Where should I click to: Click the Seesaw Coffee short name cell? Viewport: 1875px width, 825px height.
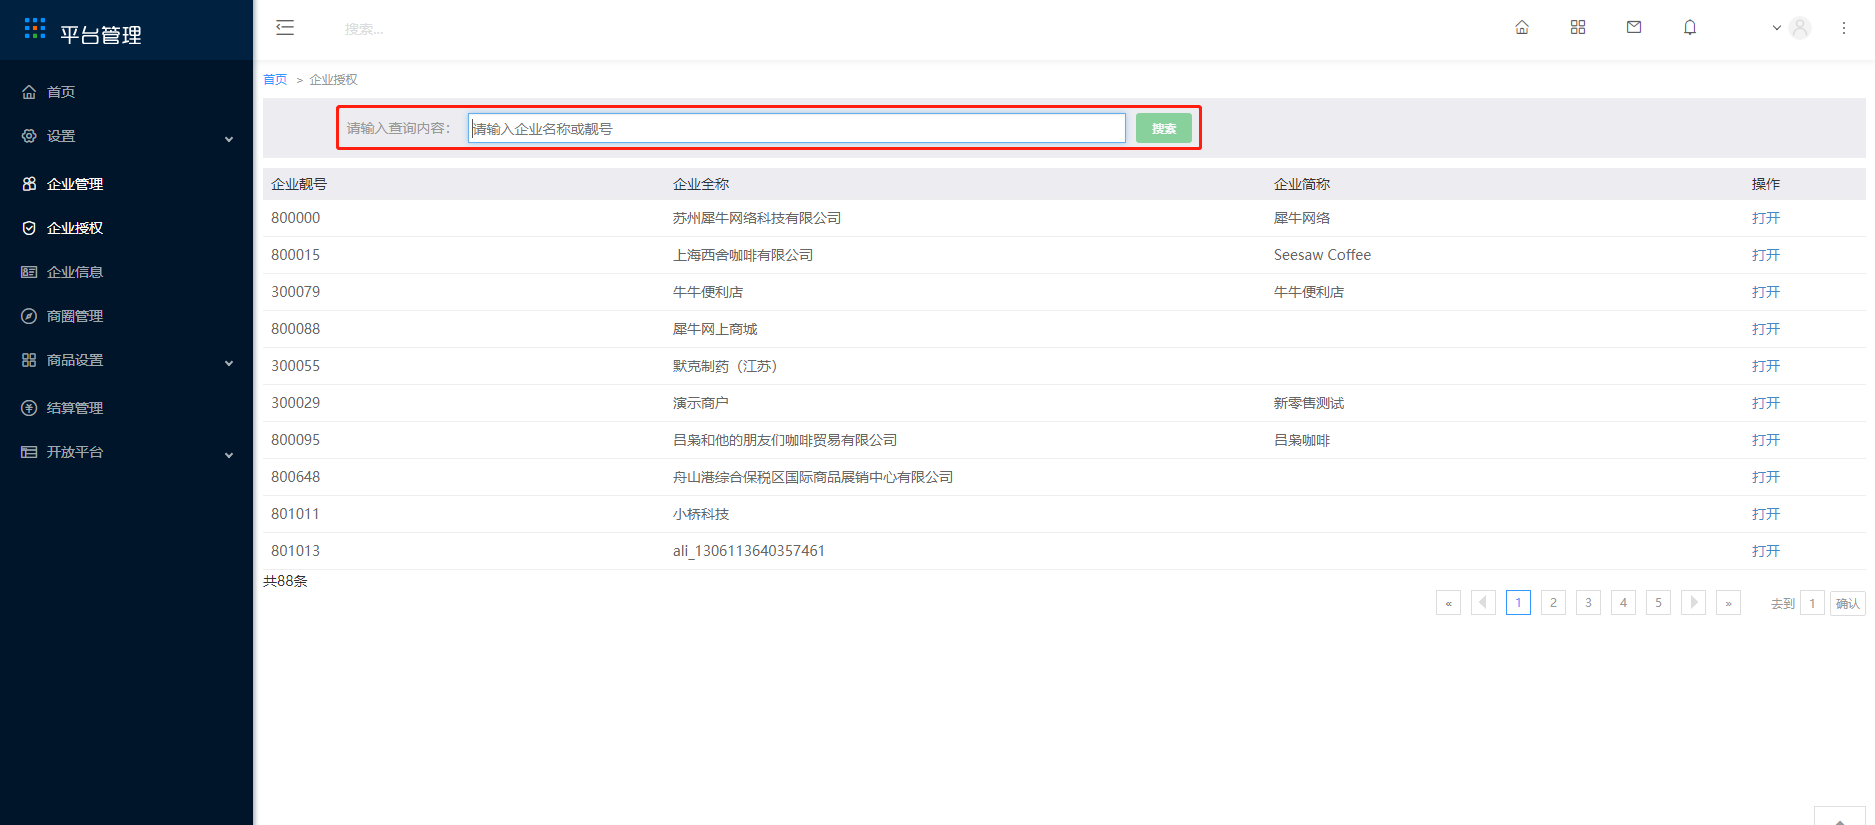point(1322,255)
